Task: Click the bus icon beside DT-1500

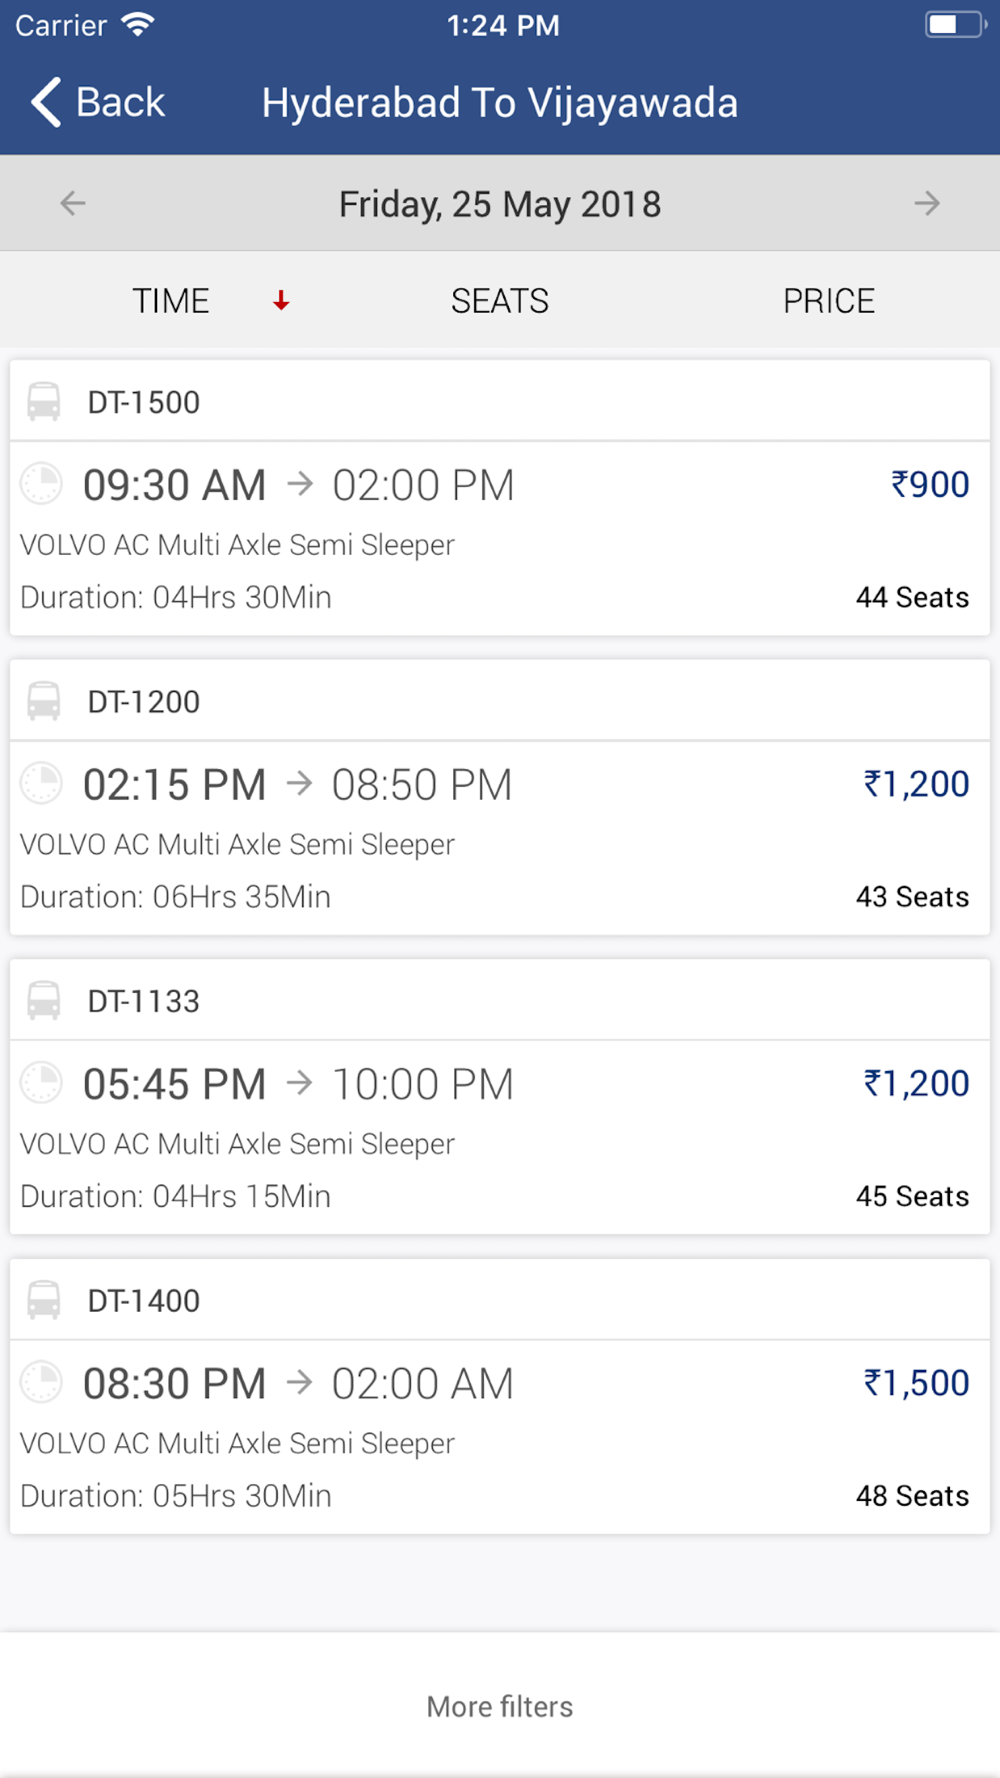Action: 44,401
